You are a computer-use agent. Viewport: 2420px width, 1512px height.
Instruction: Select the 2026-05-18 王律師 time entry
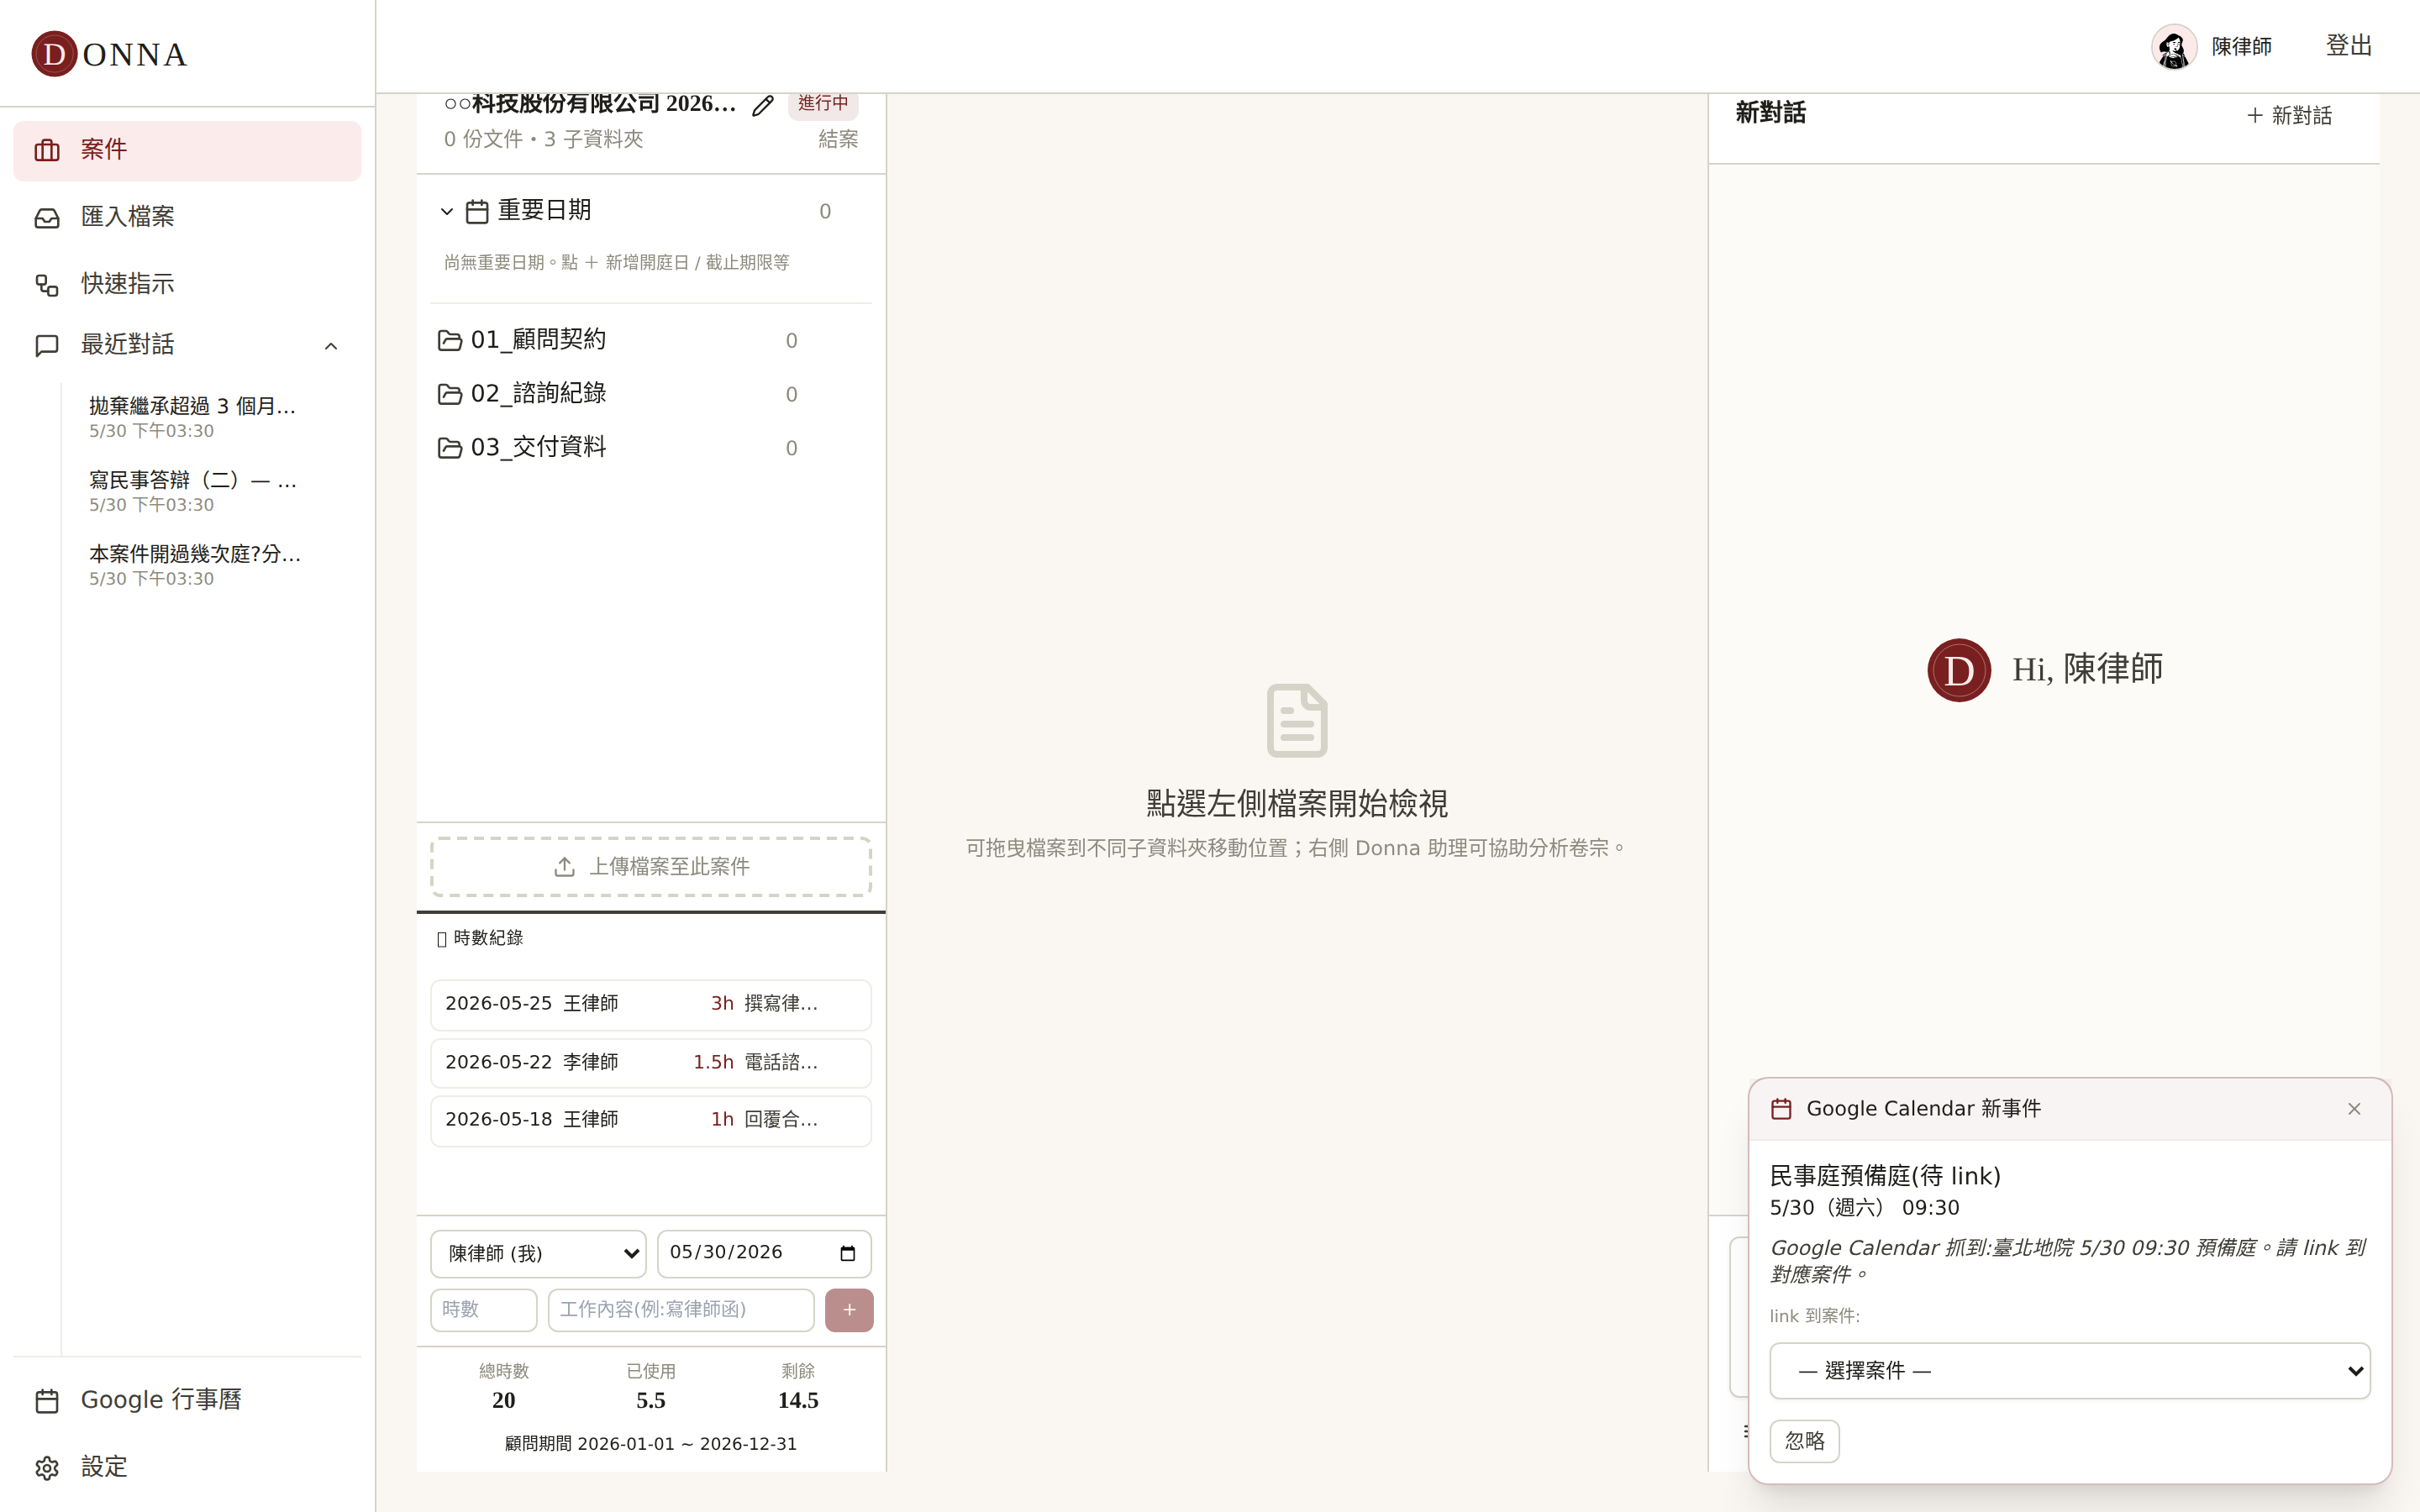(x=651, y=1120)
